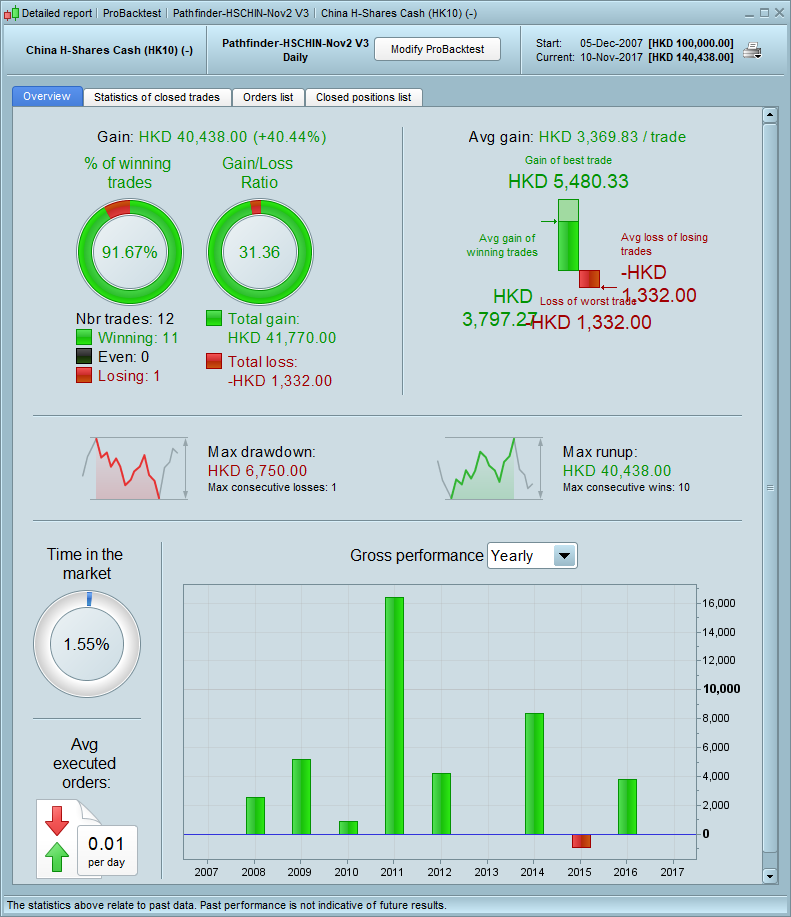Screen dimensions: 791x917
Task: Click the printer icon in header
Action: click(752, 51)
